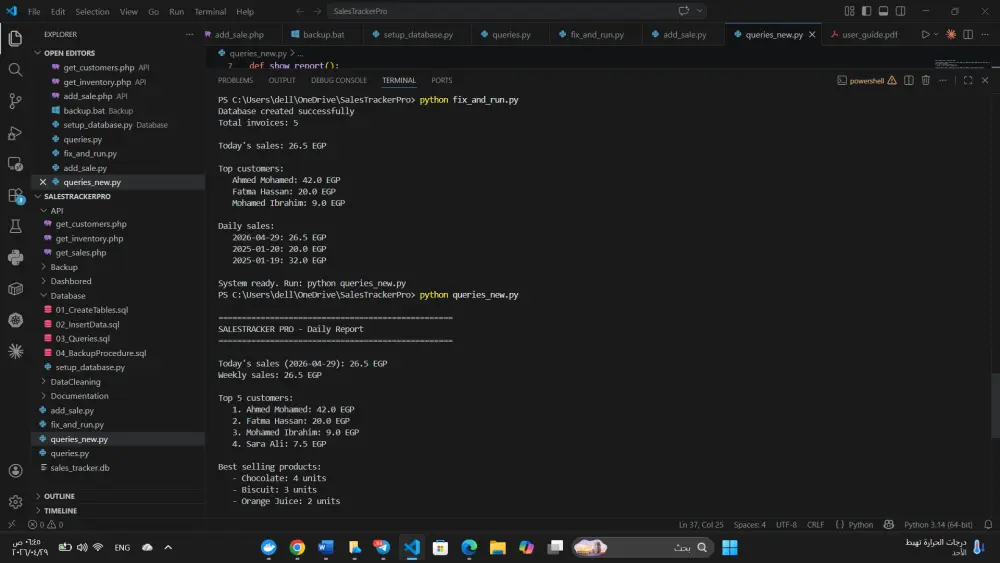
Task: Click errors and warnings count in status bar
Action: click(x=45, y=525)
